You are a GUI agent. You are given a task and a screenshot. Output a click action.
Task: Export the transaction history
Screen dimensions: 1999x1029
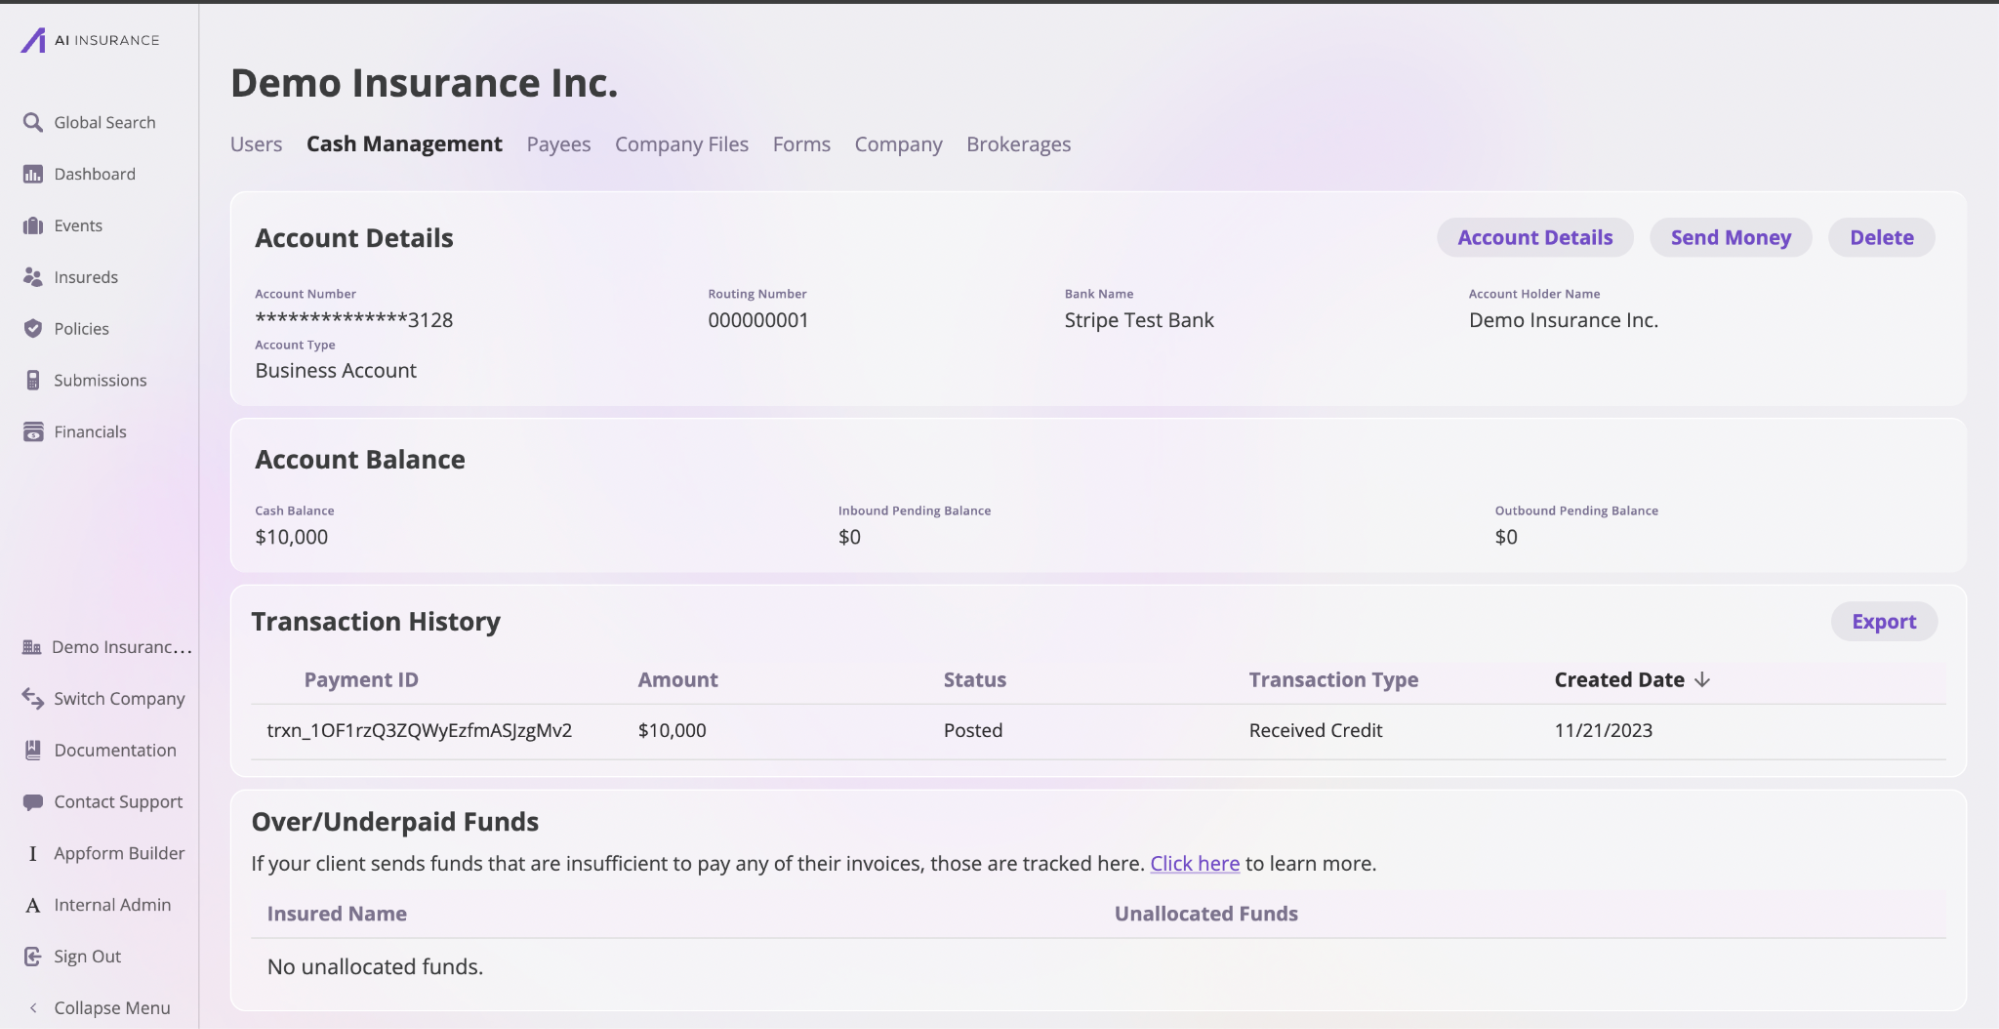1884,621
